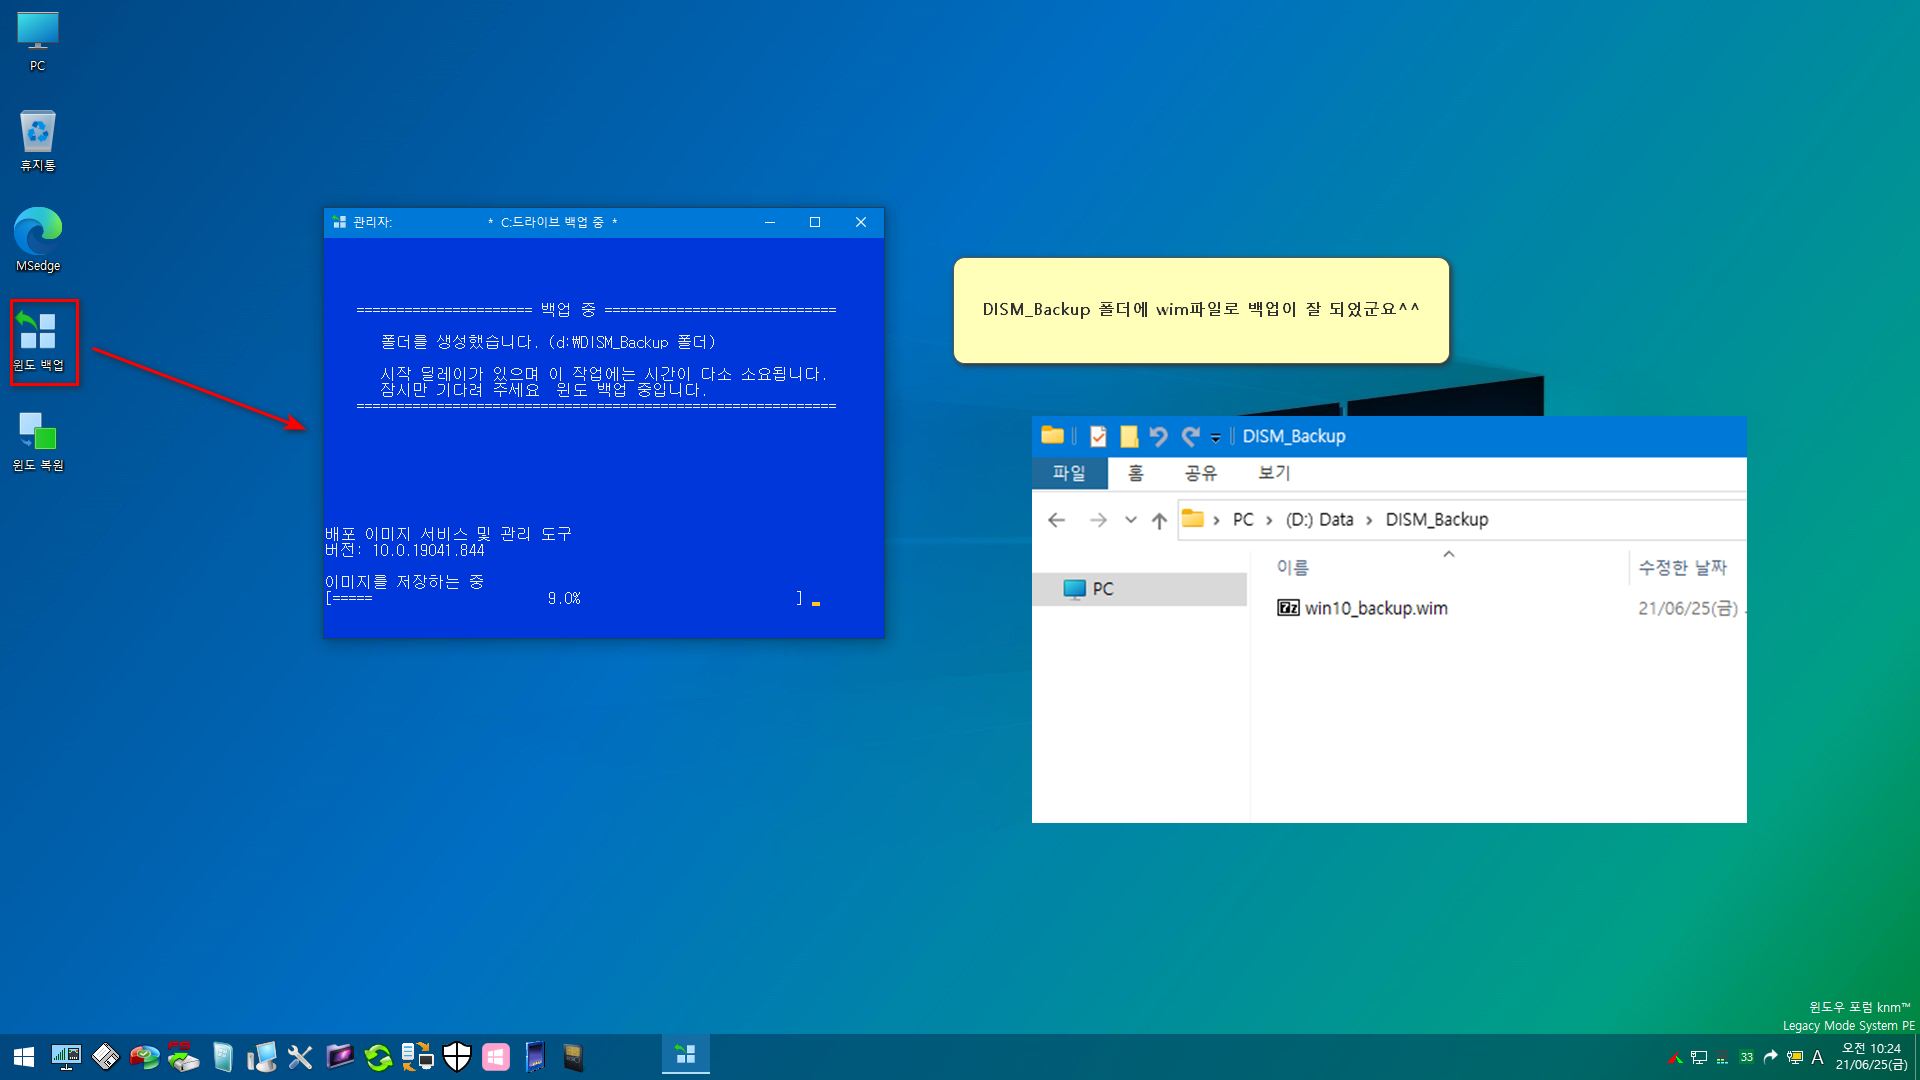
Task: Open the file transfer to PC icon on the taskbar
Action: coord(418,1056)
